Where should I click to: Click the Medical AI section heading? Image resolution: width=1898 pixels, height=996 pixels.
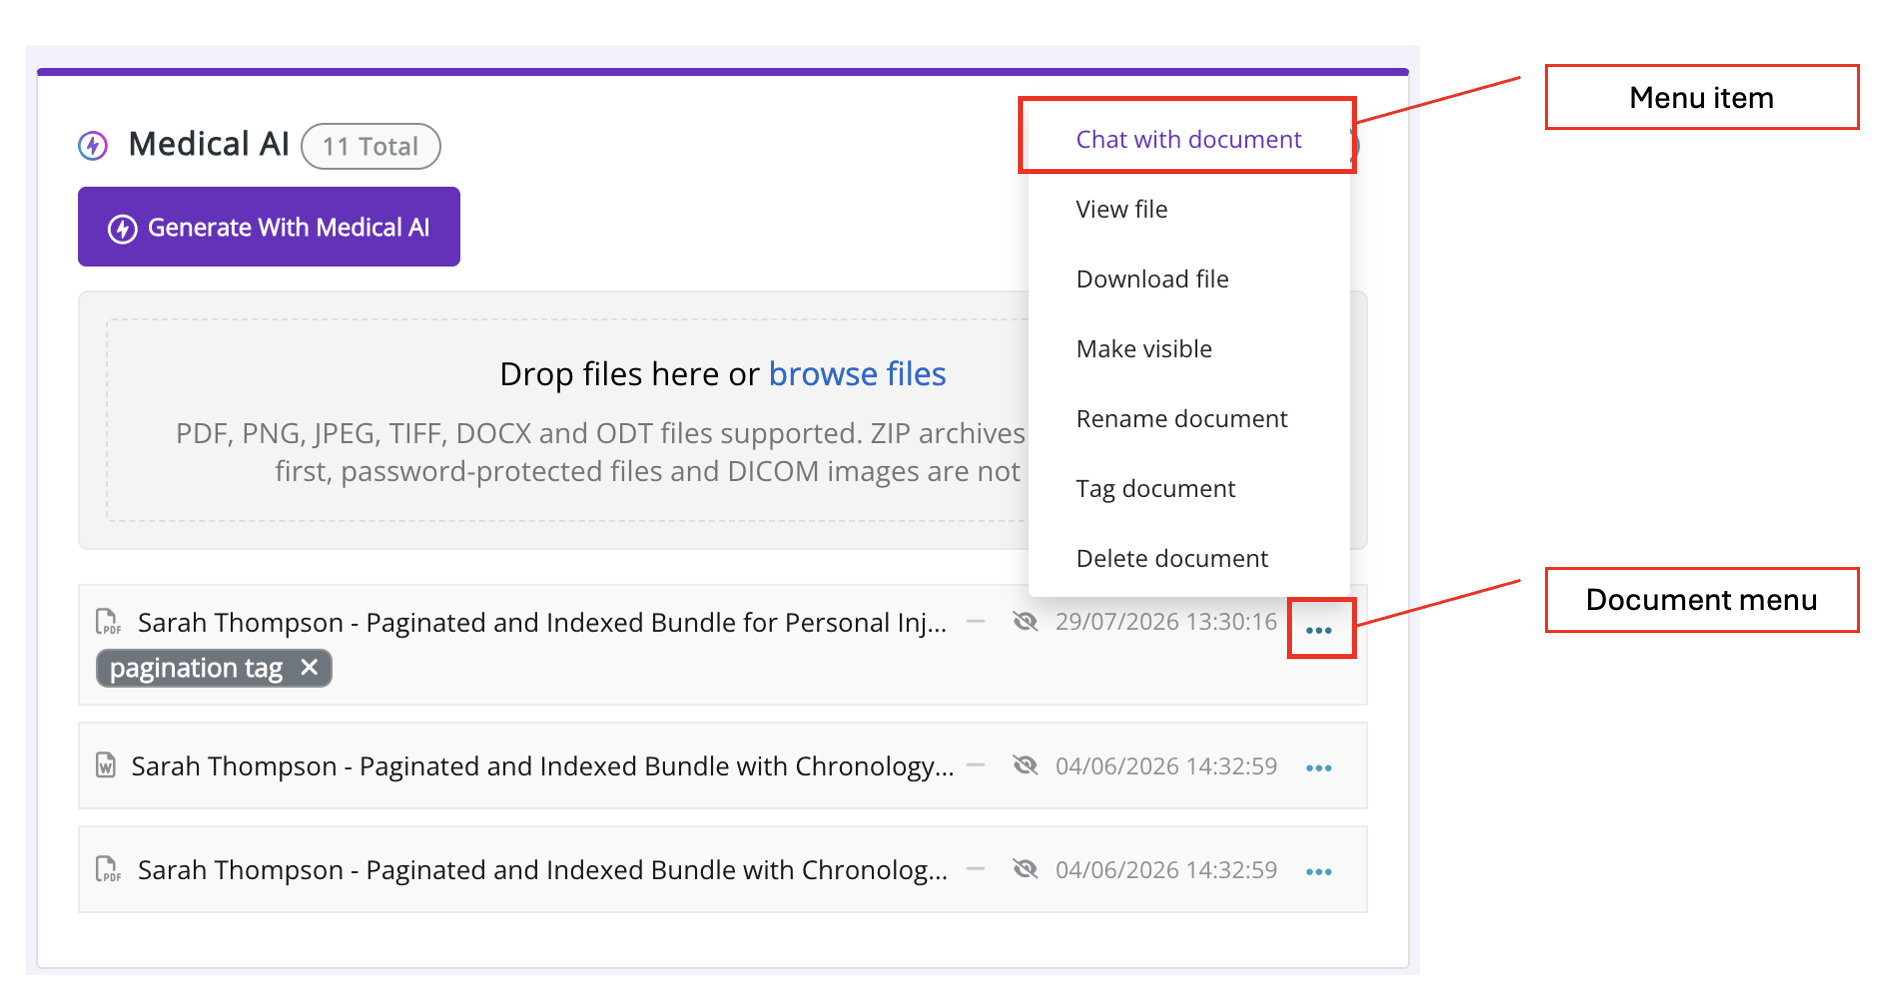pos(209,144)
